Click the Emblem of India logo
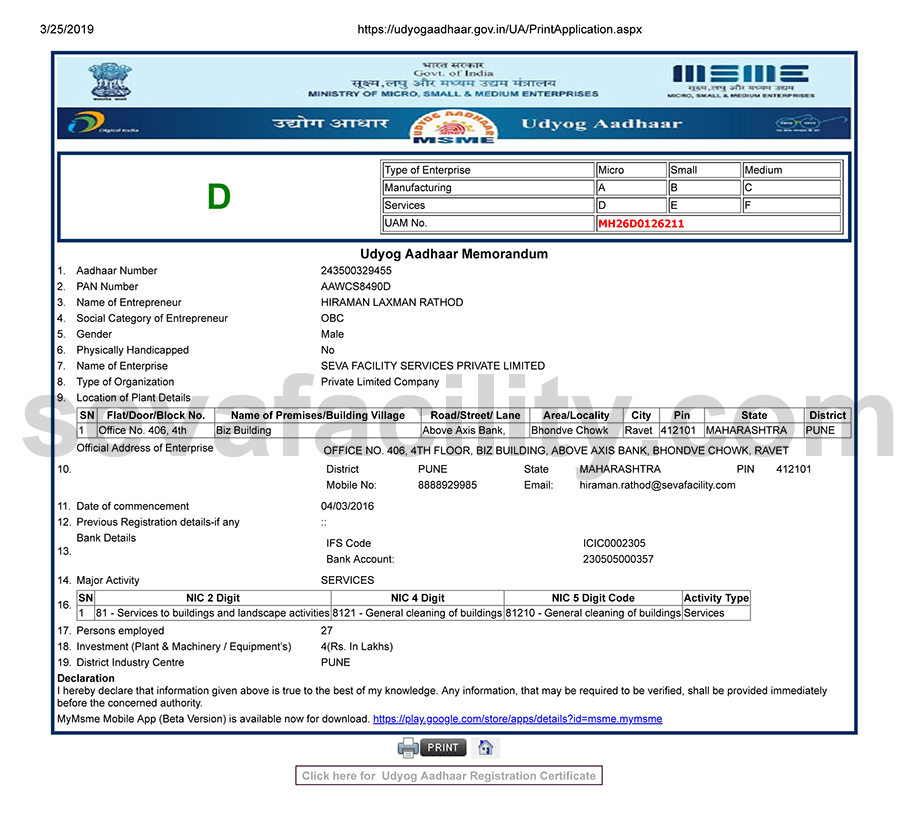 point(110,82)
